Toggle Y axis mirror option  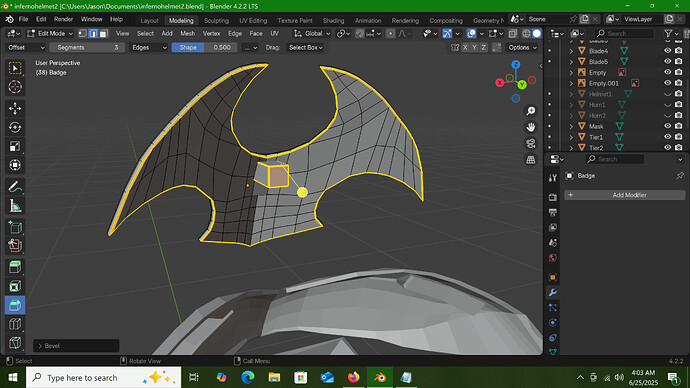[x=474, y=48]
